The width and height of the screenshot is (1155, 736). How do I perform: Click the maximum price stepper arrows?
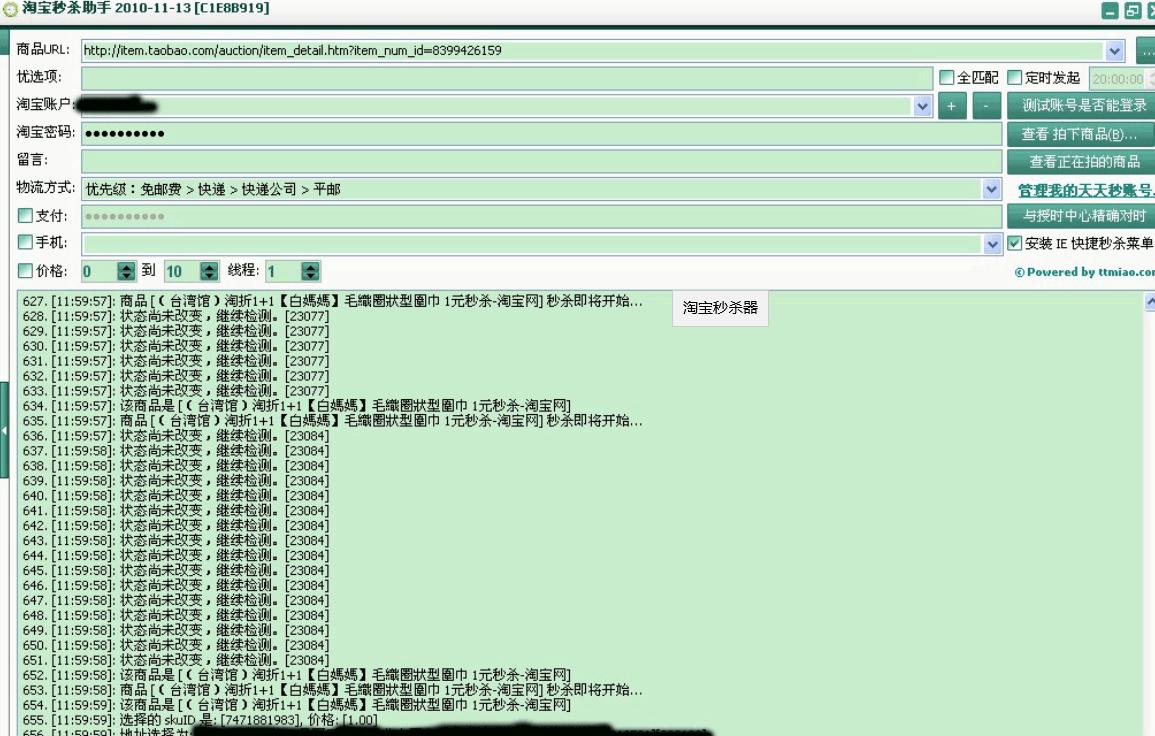click(210, 271)
